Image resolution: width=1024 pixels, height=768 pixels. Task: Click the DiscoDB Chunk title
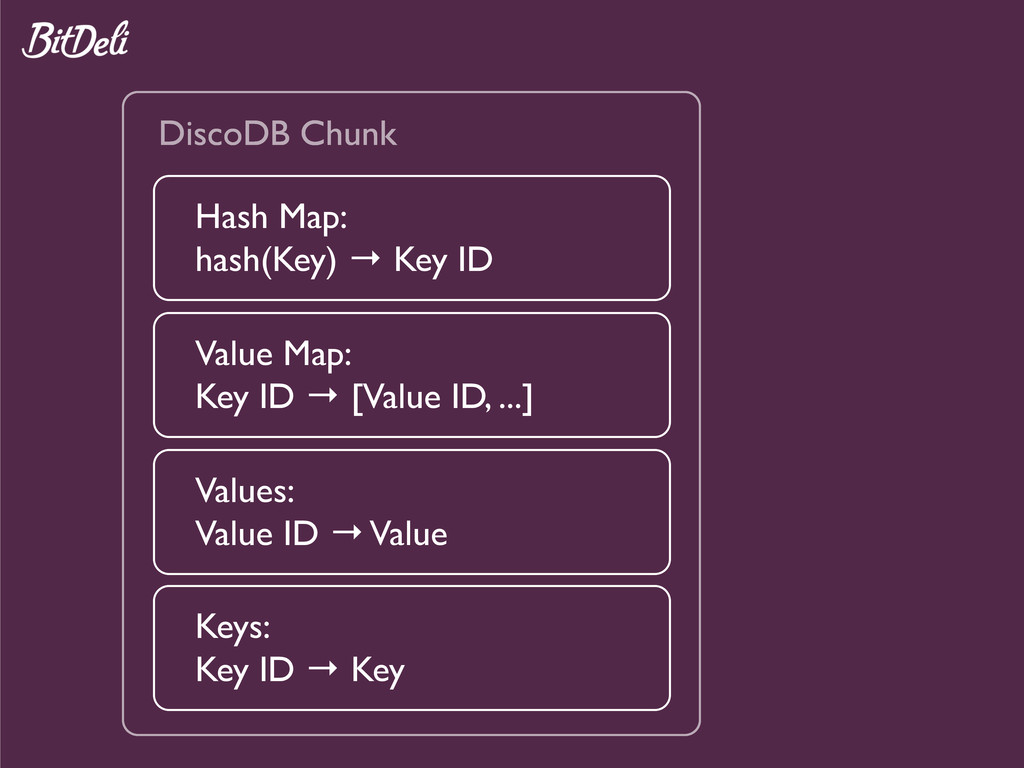278,133
